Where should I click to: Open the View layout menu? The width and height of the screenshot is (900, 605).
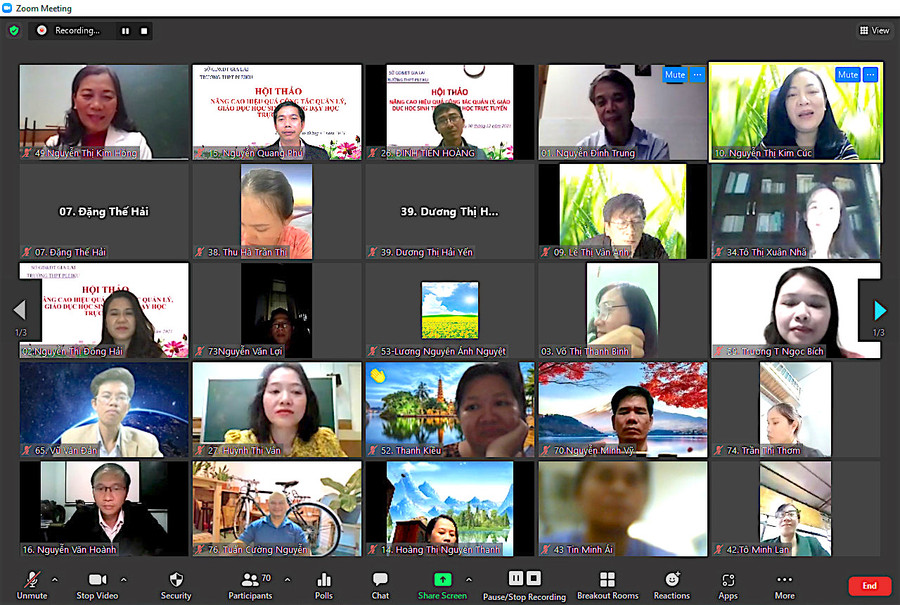tap(873, 30)
